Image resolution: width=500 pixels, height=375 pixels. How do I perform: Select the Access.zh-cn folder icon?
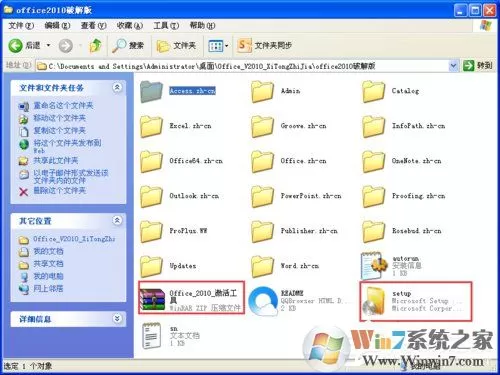point(151,91)
